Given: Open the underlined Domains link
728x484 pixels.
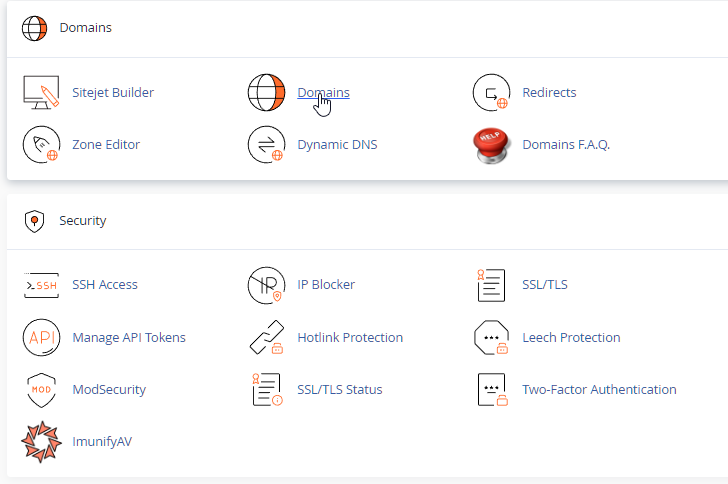Looking at the screenshot, I should click(324, 92).
